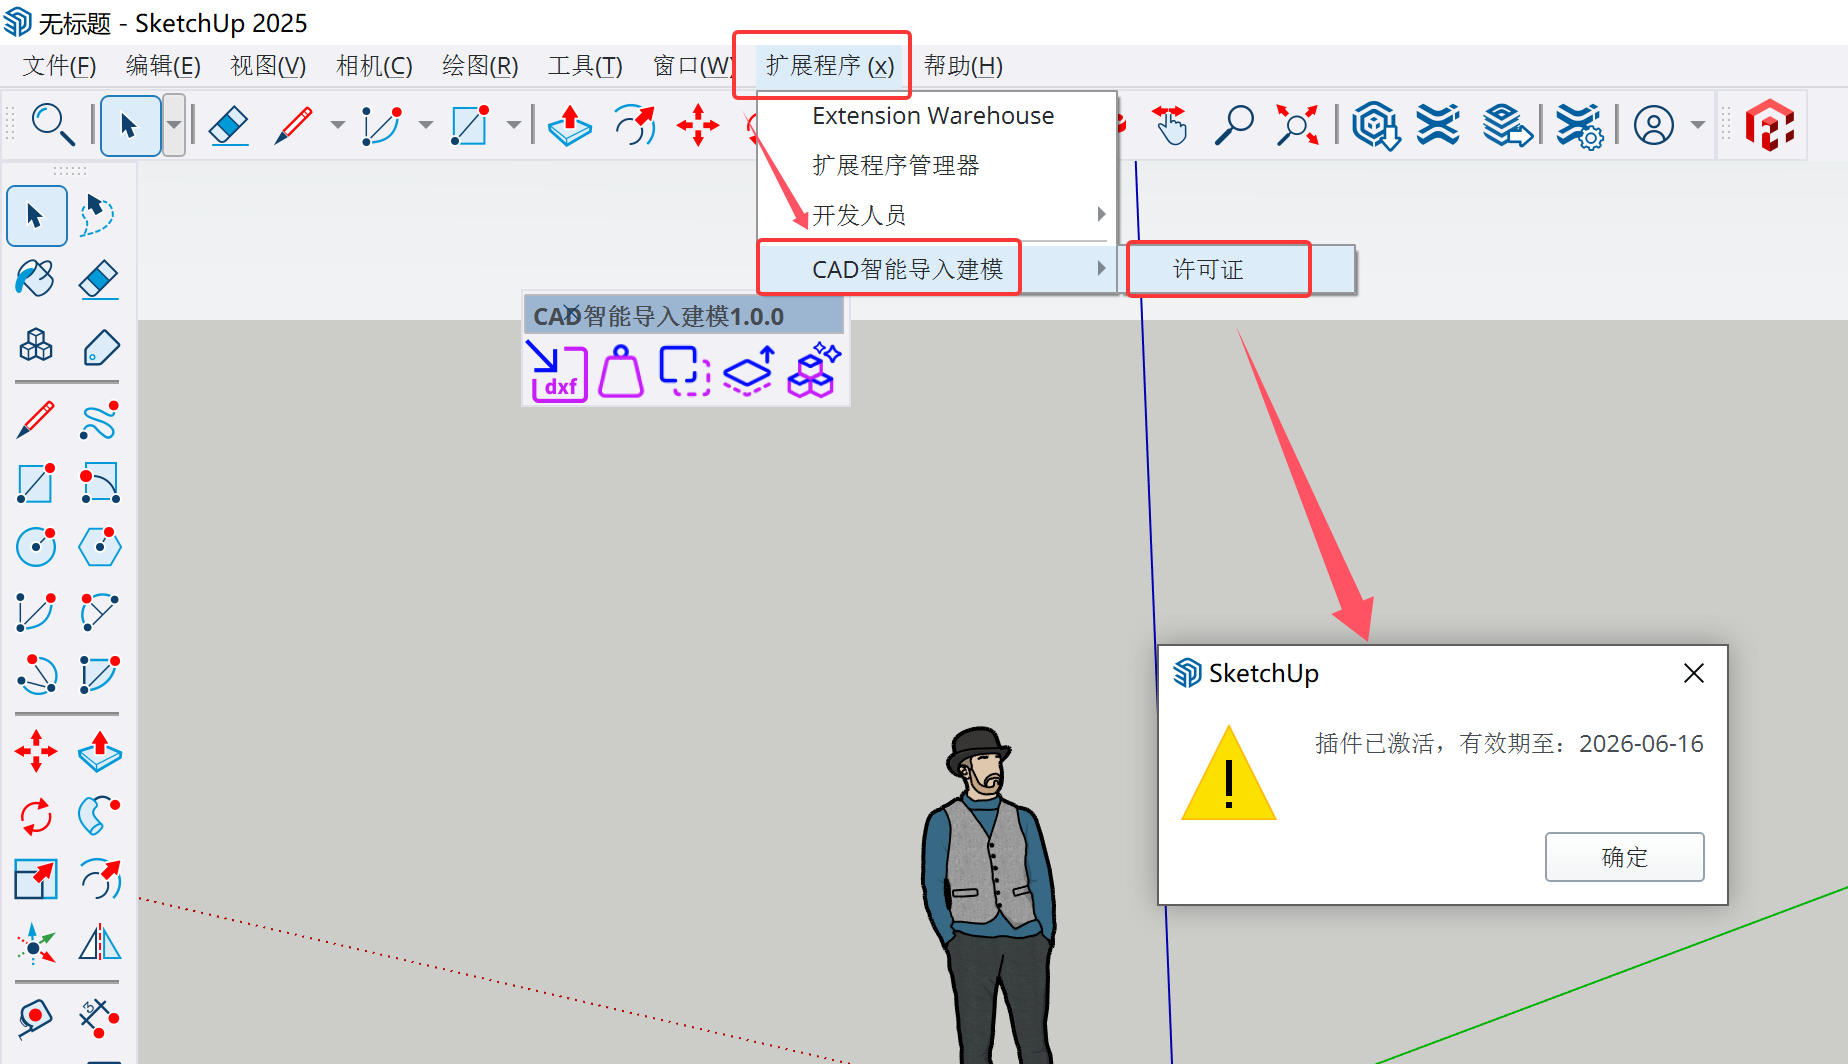Click the 确定 button in dialog
1848x1064 pixels.
[1624, 857]
